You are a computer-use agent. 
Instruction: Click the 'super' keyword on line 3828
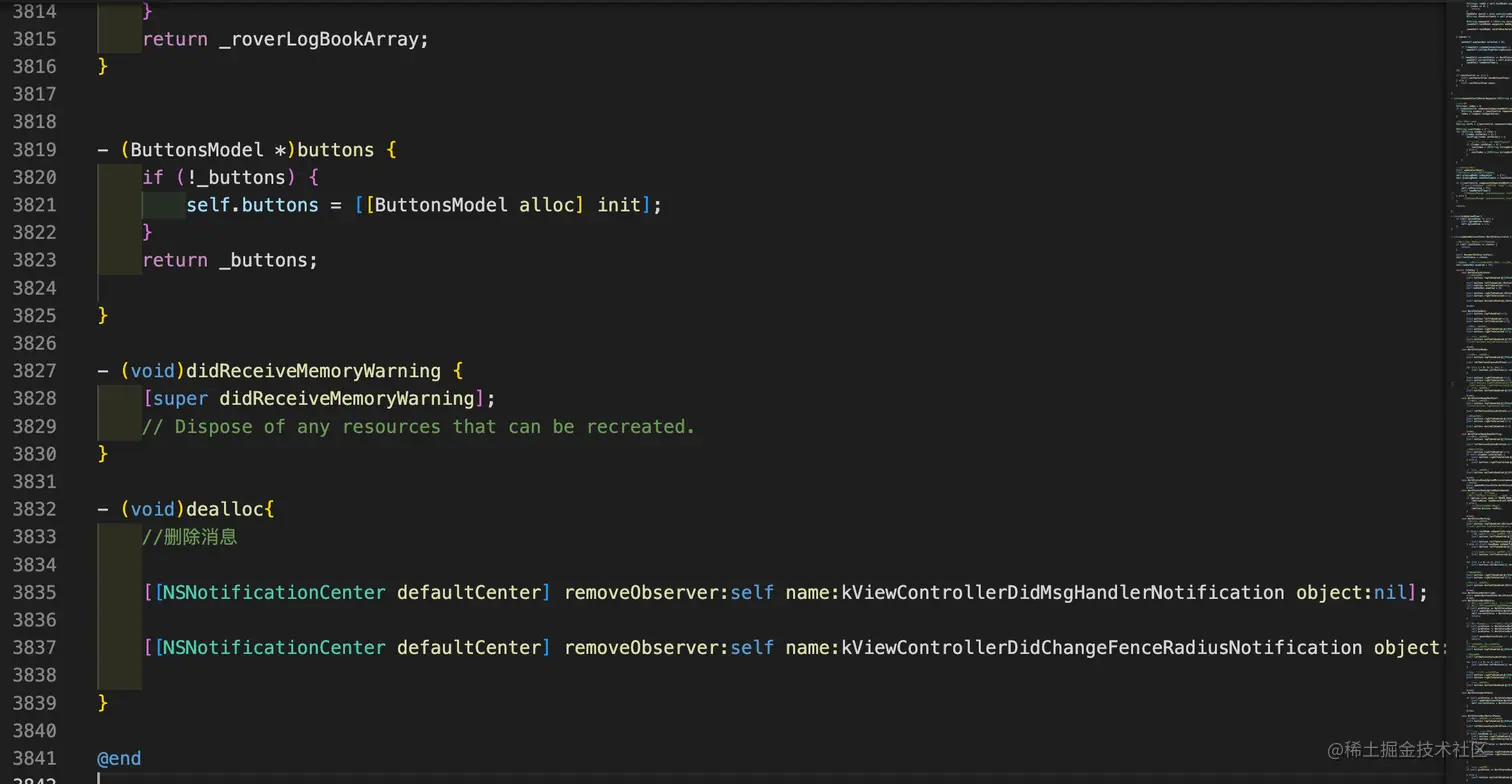click(180, 399)
